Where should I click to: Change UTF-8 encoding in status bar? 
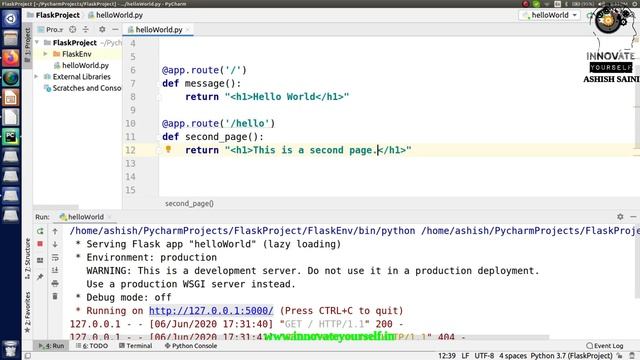(x=484, y=356)
